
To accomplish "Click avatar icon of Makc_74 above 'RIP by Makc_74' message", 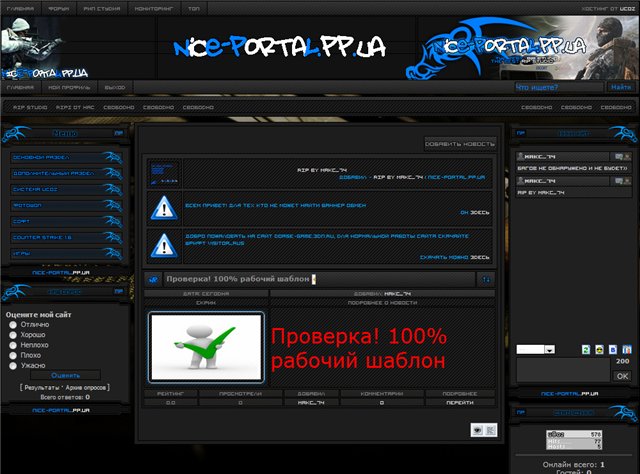I will 520,181.
